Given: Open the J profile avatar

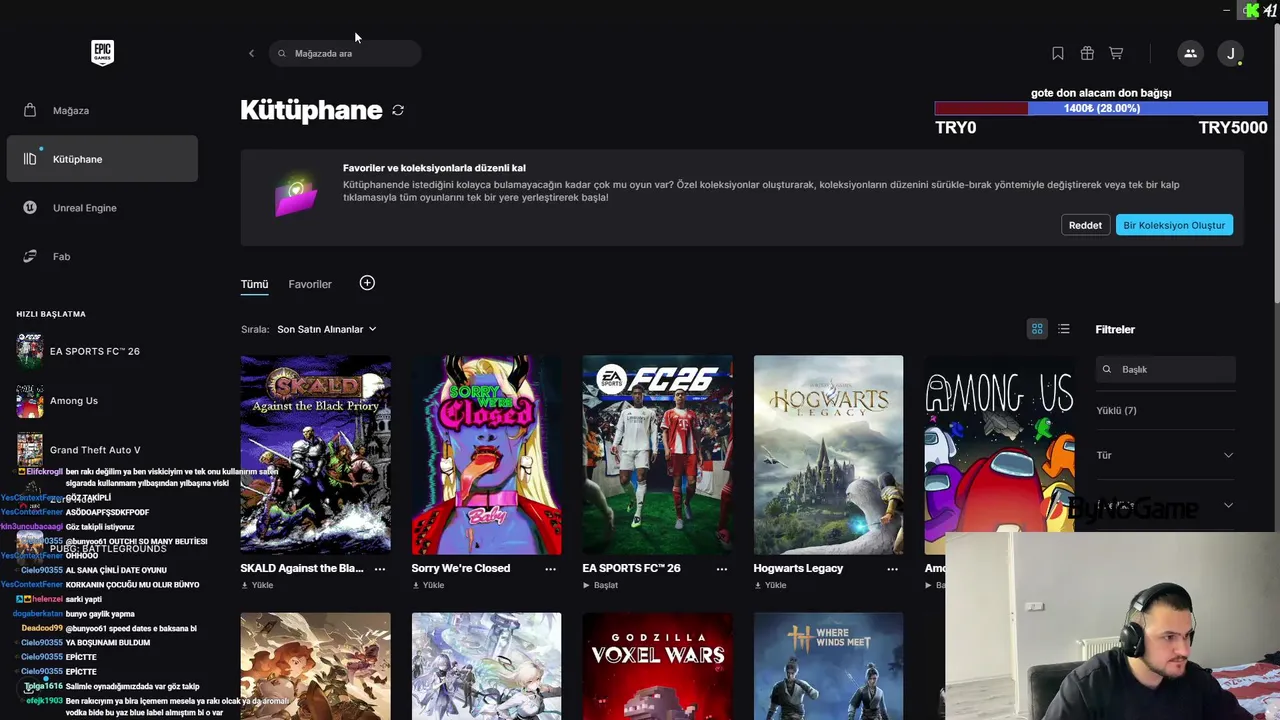Looking at the screenshot, I should coord(1231,53).
